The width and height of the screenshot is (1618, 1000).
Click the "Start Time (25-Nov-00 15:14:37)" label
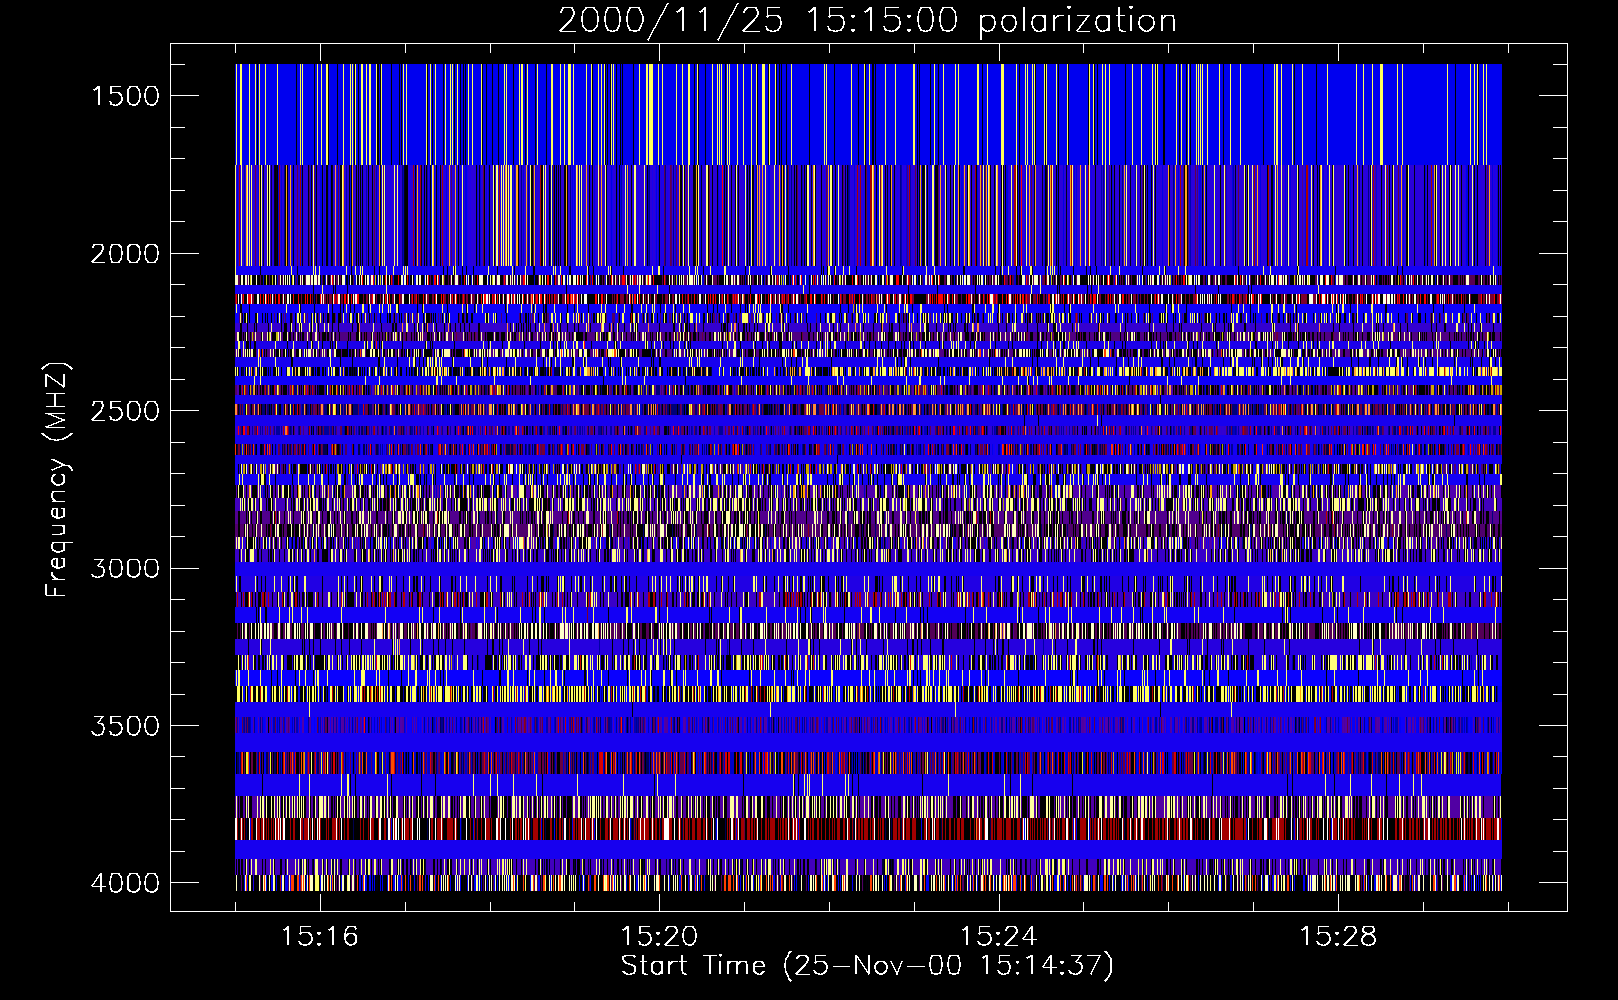[867, 966]
